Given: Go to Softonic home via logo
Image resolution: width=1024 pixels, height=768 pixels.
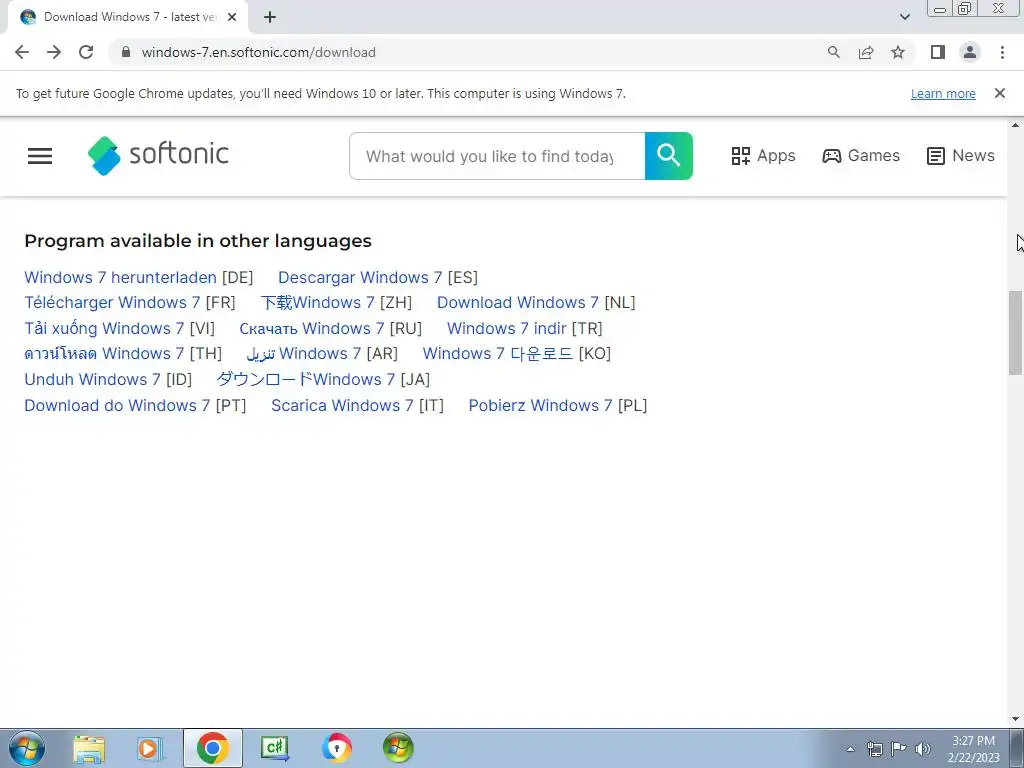Looking at the screenshot, I should click(158, 155).
